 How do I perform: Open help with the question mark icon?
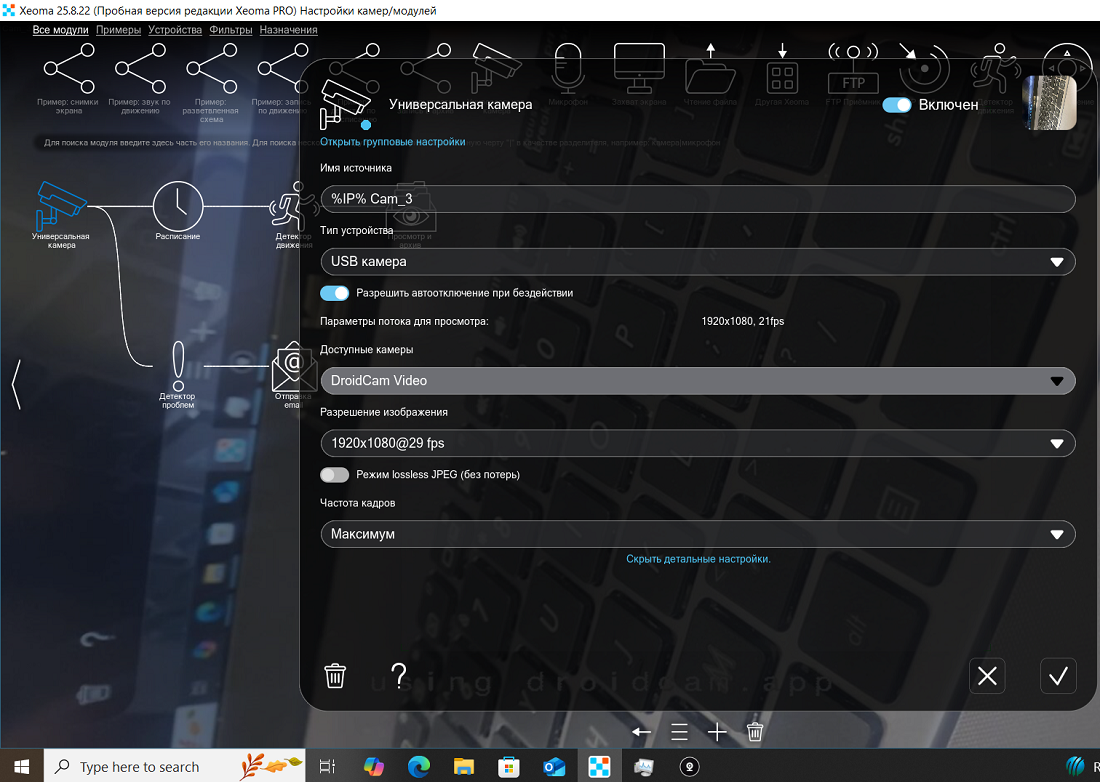pyautogui.click(x=399, y=676)
